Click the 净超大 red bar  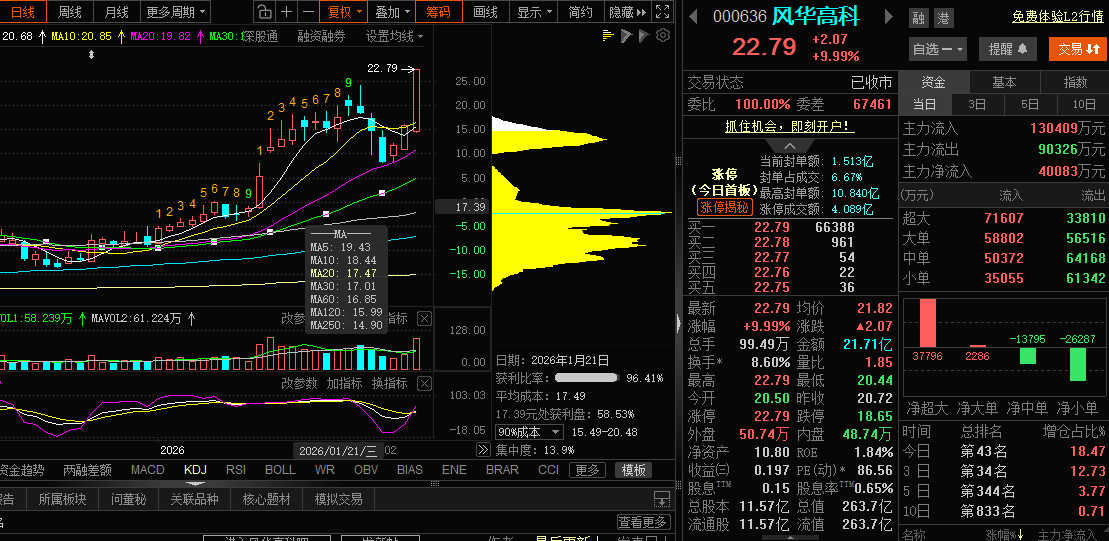point(927,324)
